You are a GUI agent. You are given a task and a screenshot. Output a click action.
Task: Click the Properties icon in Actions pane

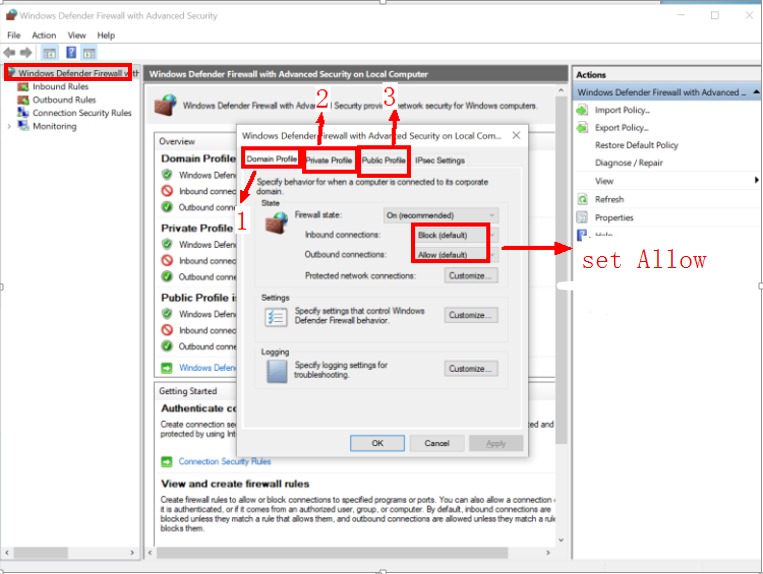coord(583,217)
